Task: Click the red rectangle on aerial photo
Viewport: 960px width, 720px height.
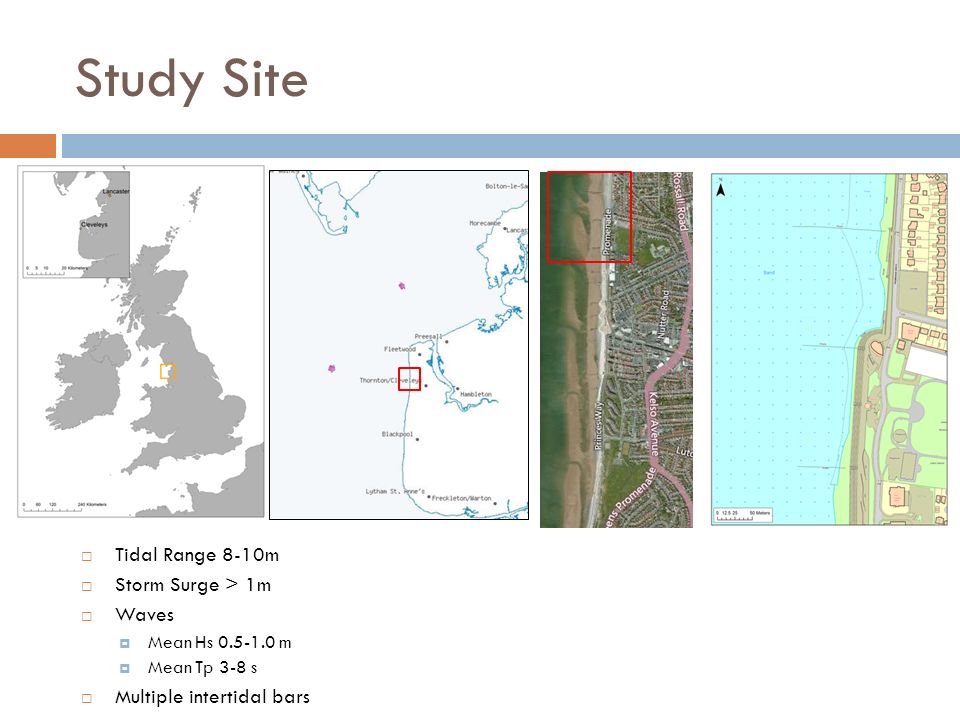Action: click(x=589, y=217)
